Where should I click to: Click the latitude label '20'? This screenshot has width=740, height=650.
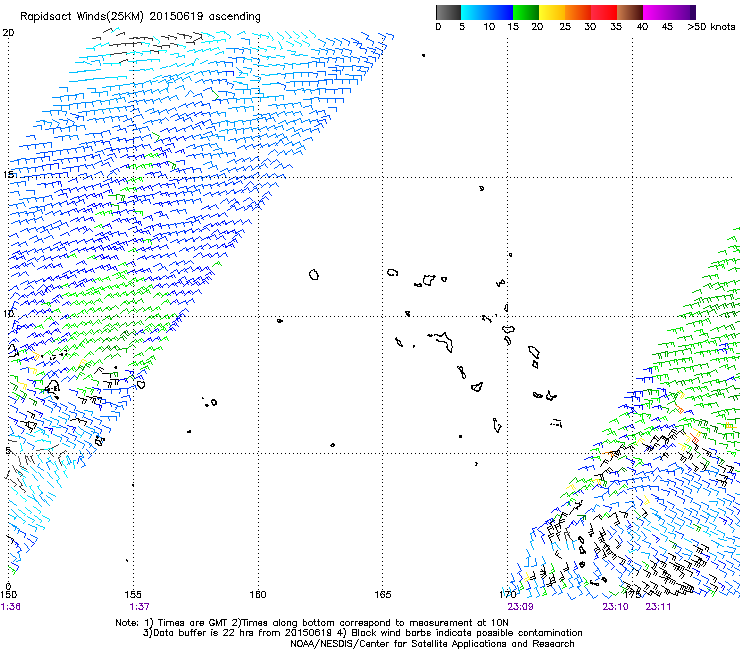tap(8, 33)
